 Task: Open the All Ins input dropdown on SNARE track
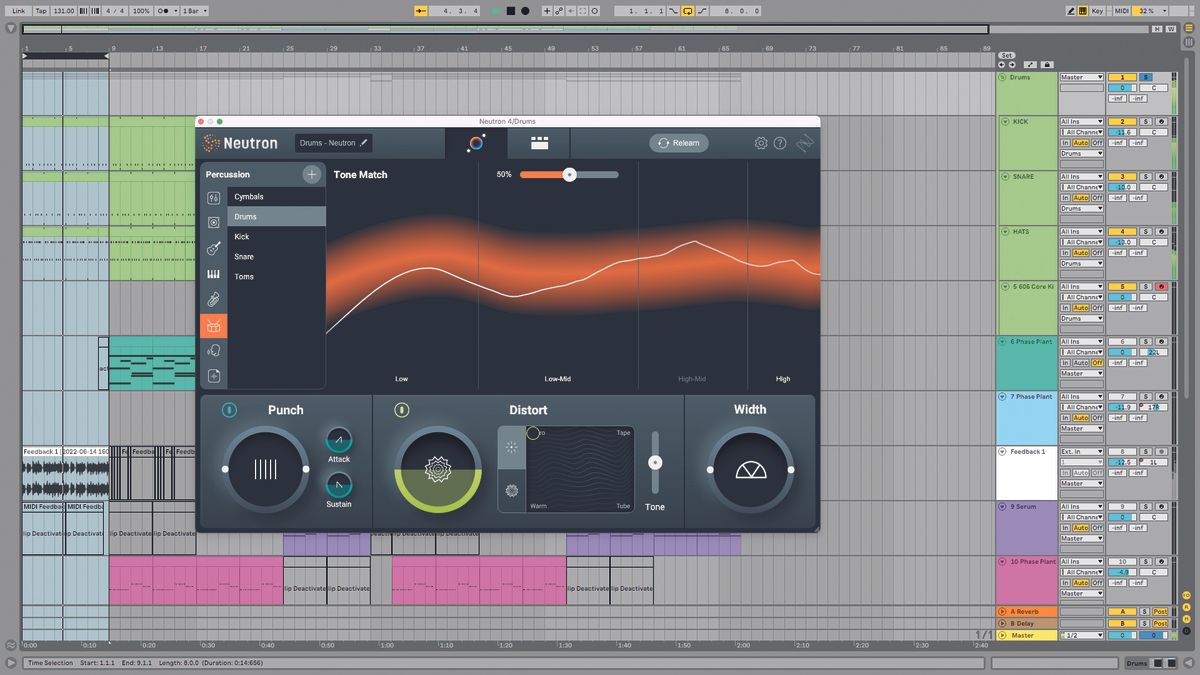1080,176
